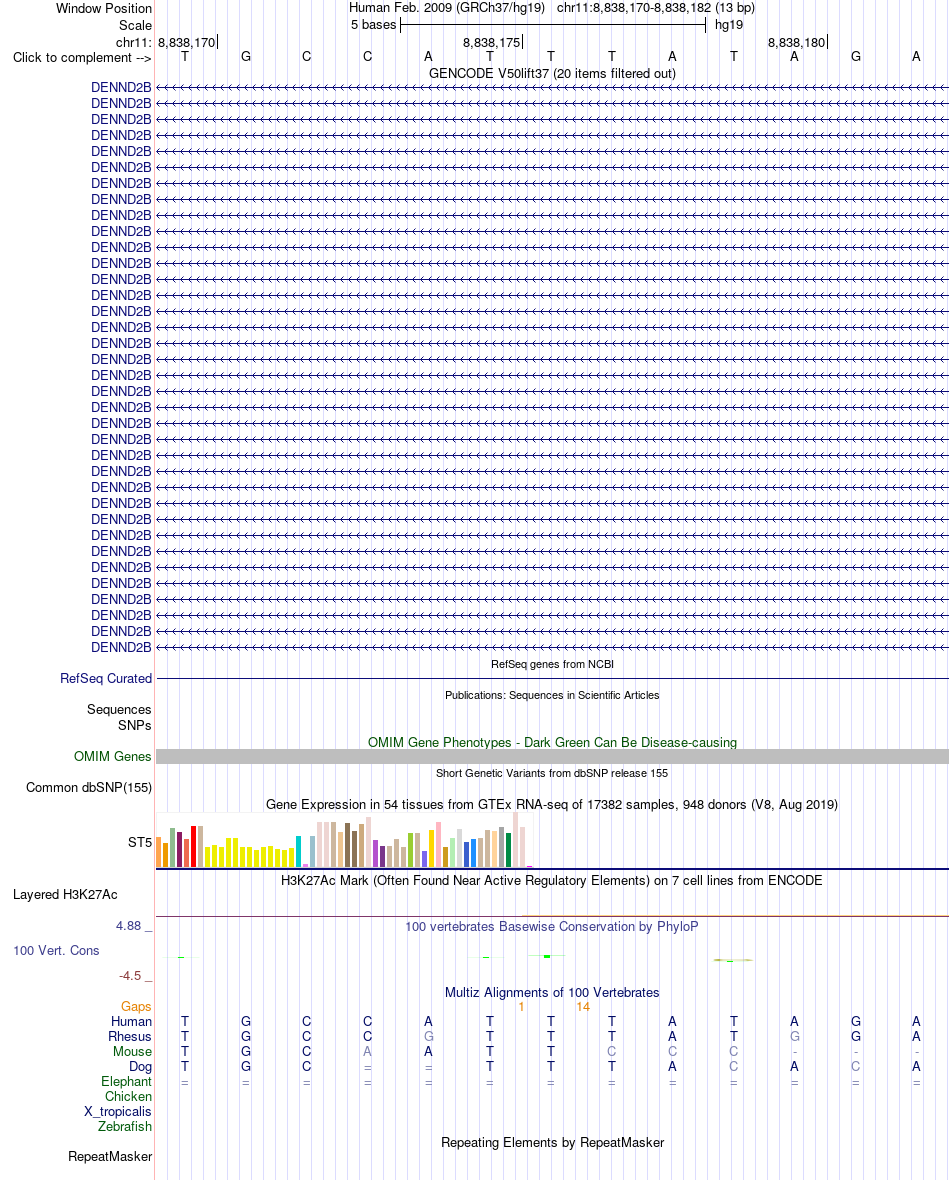Click the gap count '14' in Gaps row
Viewport: 950px width, 1180px height.
(x=583, y=1006)
